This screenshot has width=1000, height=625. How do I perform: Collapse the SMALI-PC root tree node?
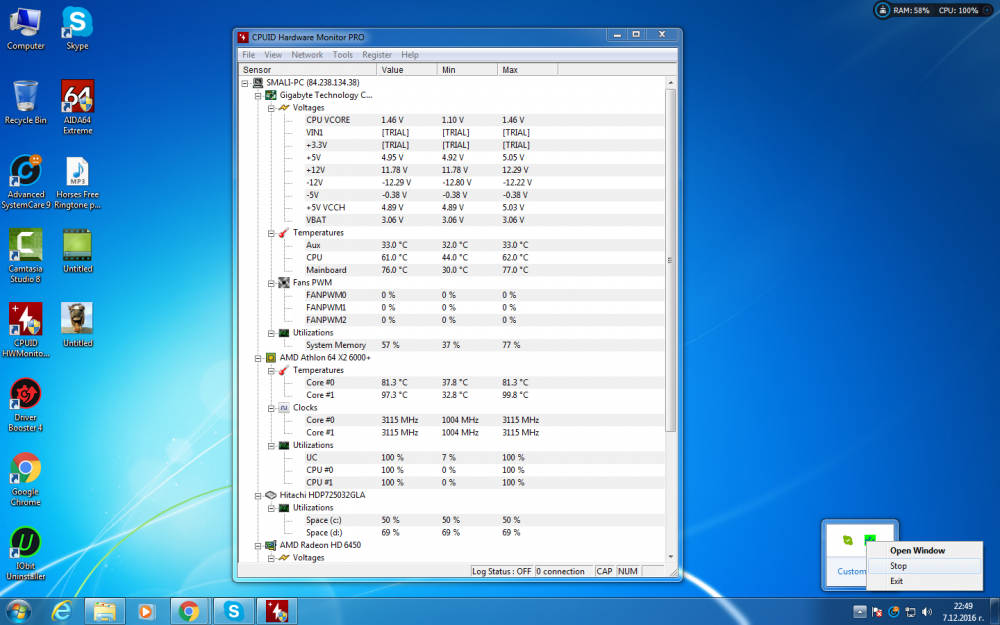pyautogui.click(x=245, y=83)
